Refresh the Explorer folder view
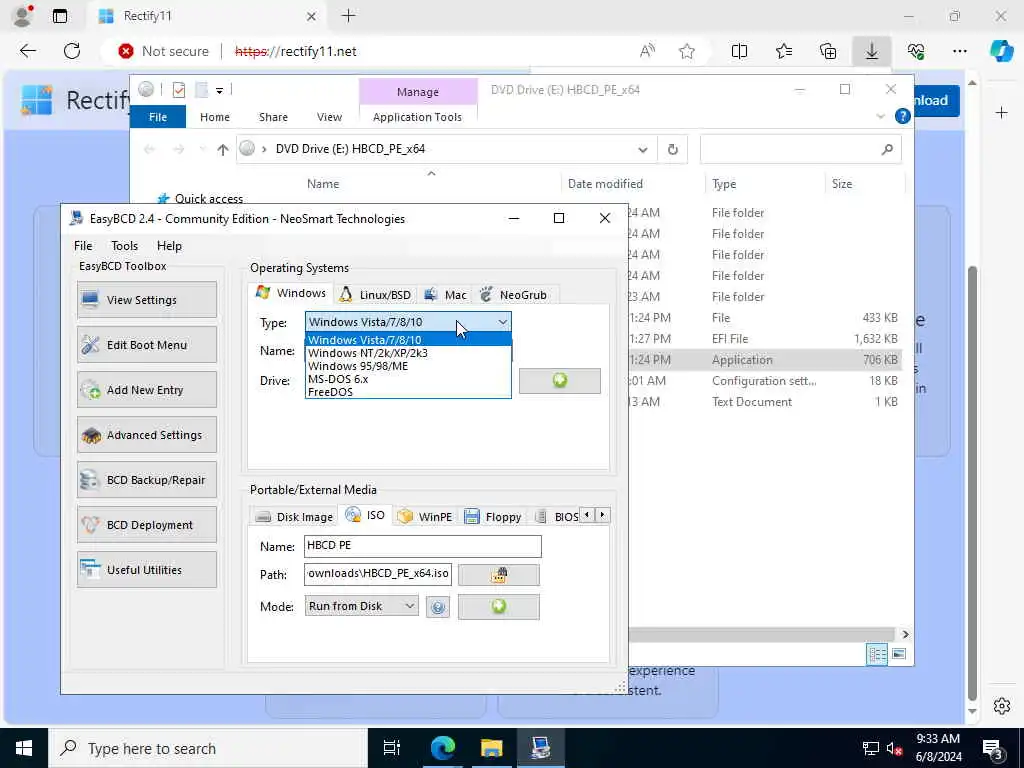This screenshot has width=1024, height=768. (x=673, y=150)
